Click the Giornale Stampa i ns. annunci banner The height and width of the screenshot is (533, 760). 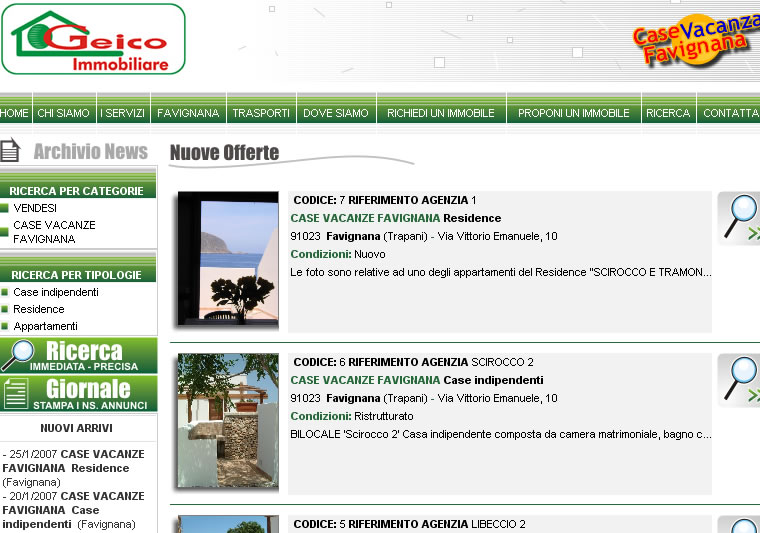coord(79,393)
